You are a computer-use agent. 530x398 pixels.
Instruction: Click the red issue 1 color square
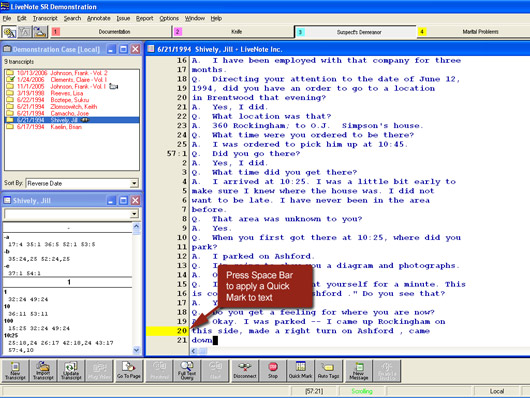pyautogui.click(x=56, y=32)
